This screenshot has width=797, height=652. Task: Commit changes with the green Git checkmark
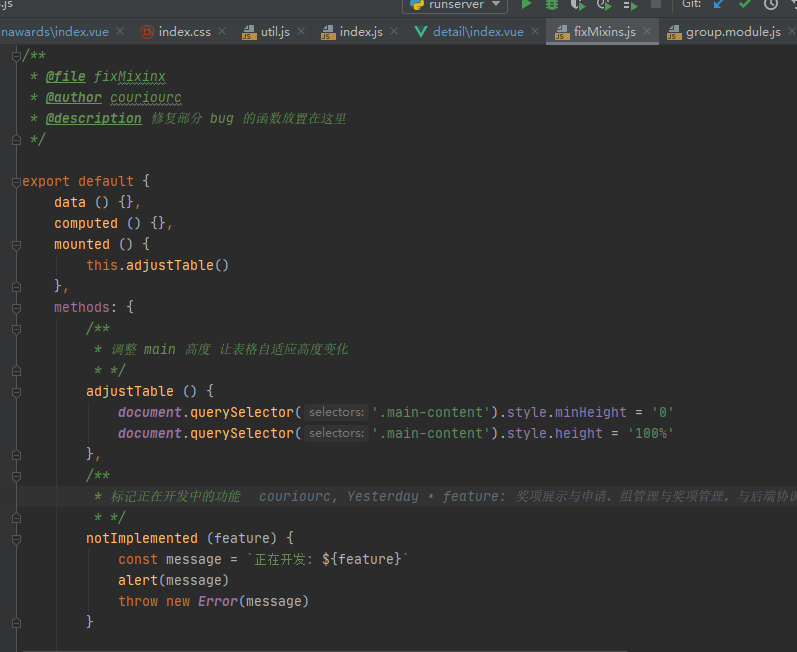744,5
